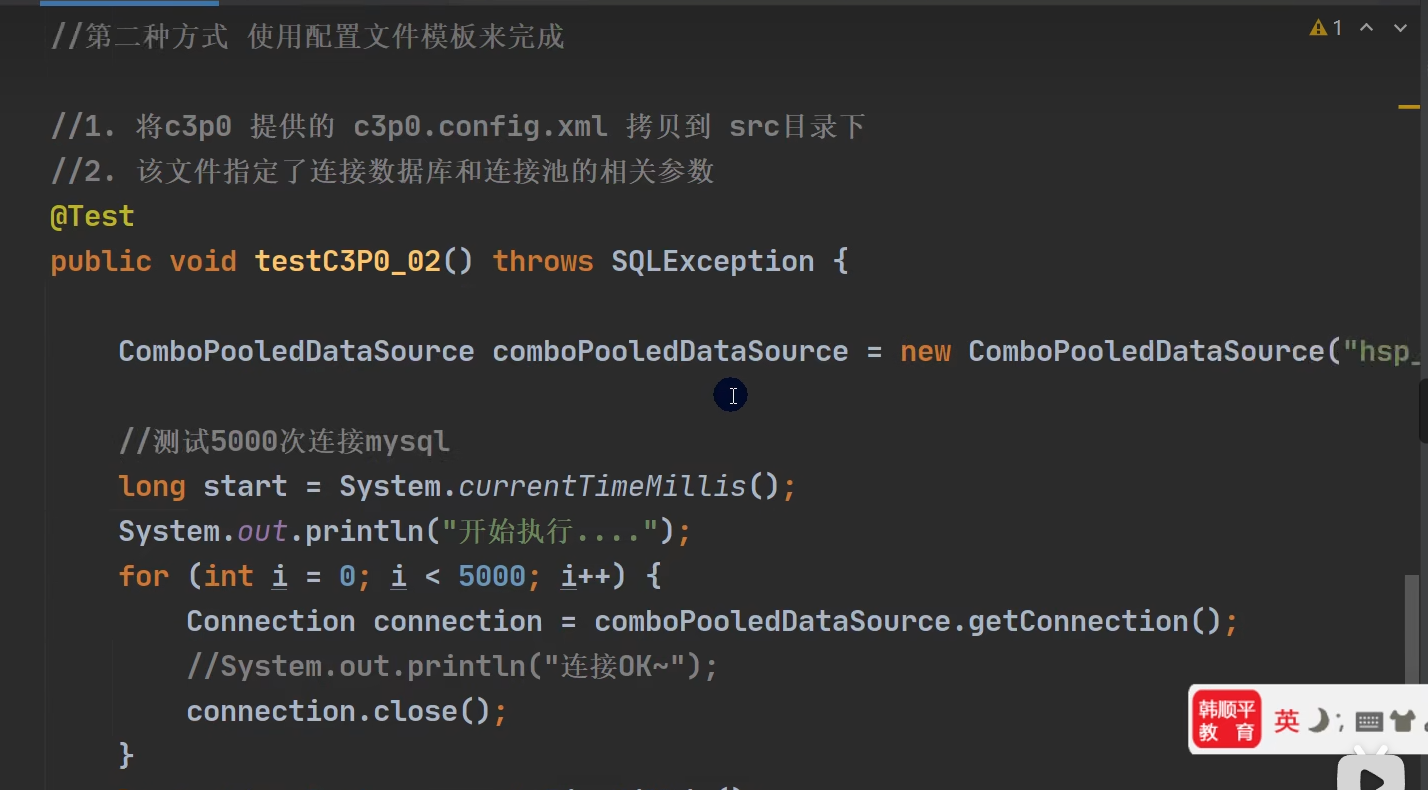The image size is (1428, 790).
Task: Click the ComboPooledDataSource type at line start
Action: [x=296, y=351]
